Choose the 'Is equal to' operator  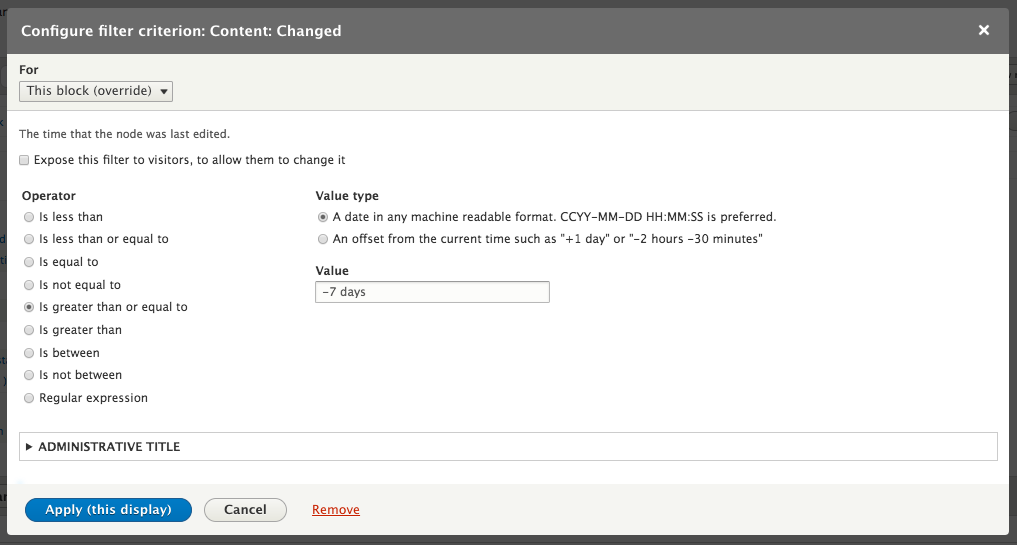(x=29, y=262)
